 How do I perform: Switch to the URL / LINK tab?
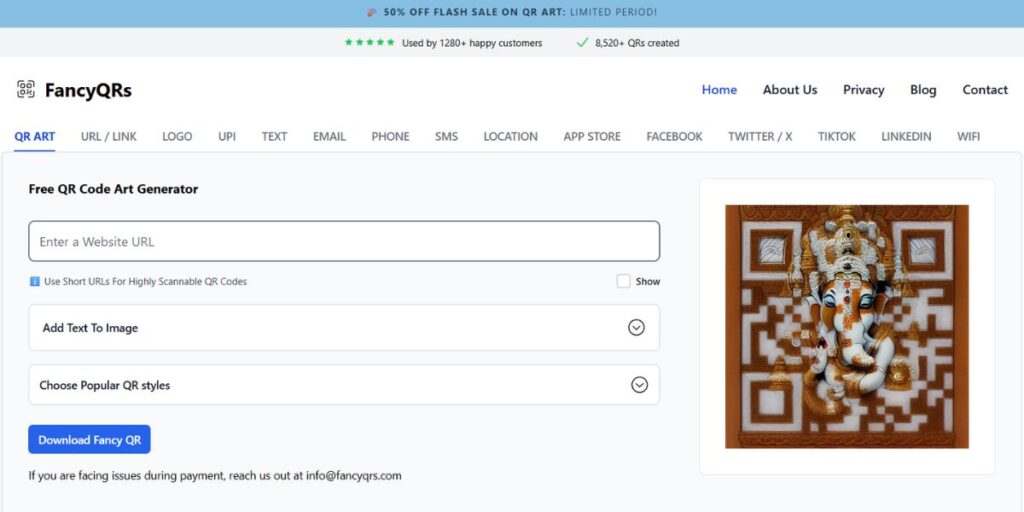[x=109, y=136]
